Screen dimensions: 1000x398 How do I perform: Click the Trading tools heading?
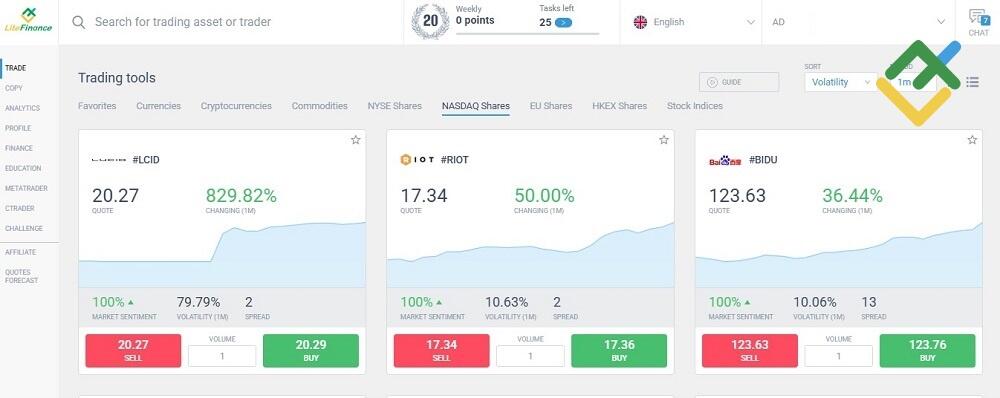pyautogui.click(x=117, y=78)
